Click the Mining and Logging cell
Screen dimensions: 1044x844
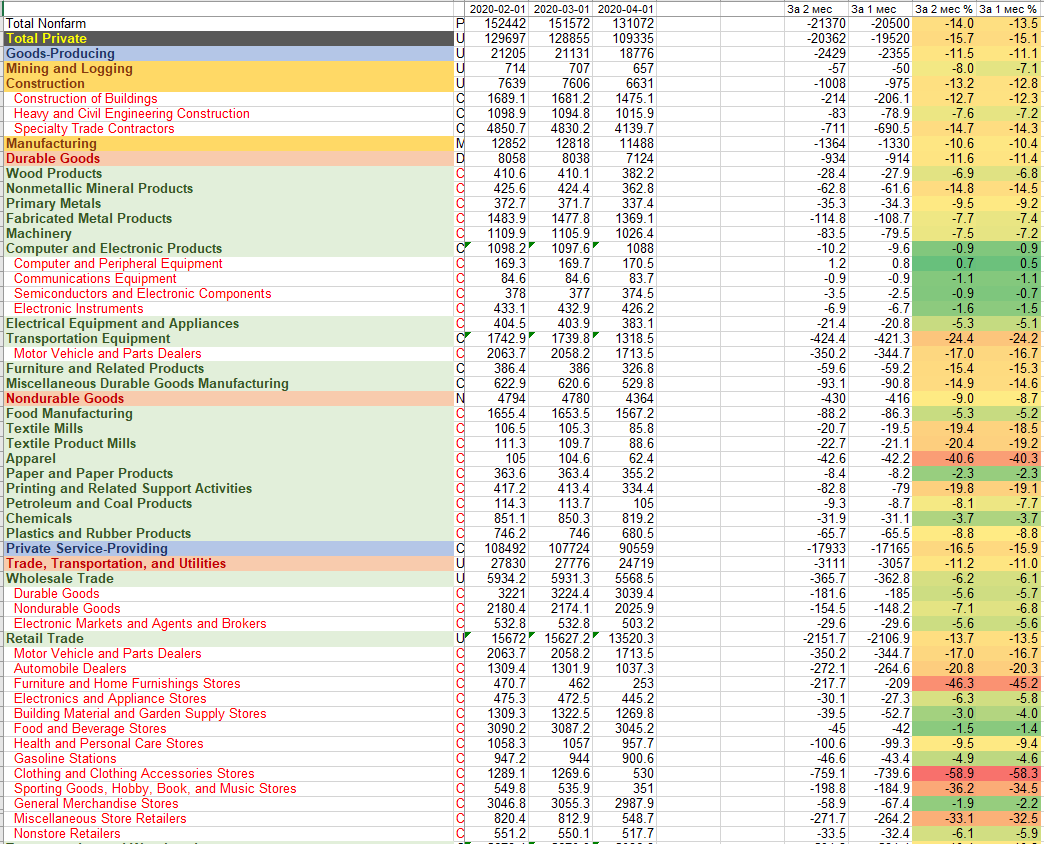click(69, 69)
